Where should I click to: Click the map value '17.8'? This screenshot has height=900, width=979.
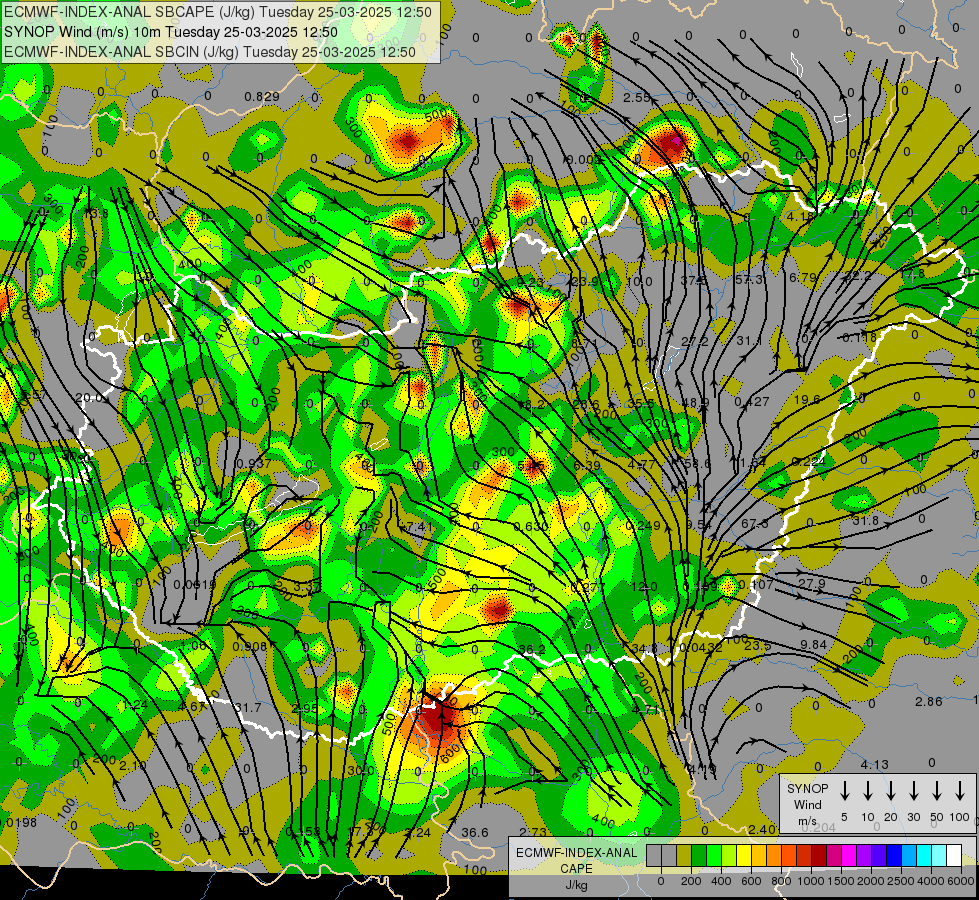click(912, 273)
